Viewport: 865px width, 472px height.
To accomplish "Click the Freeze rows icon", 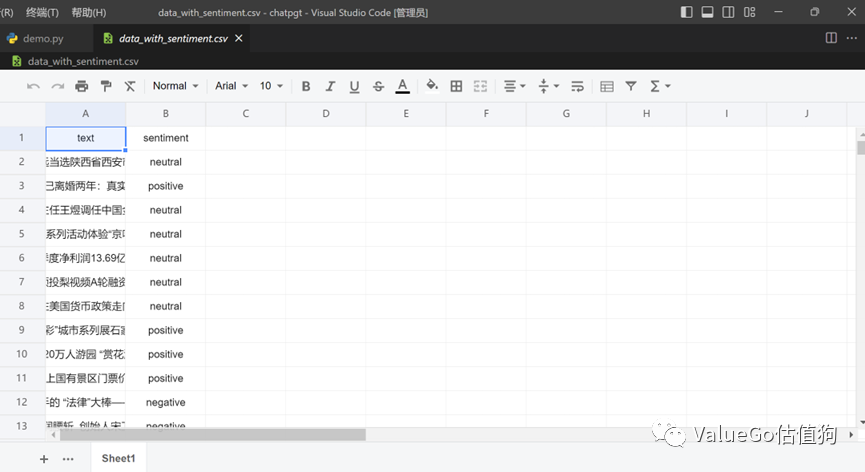I will 607,86.
